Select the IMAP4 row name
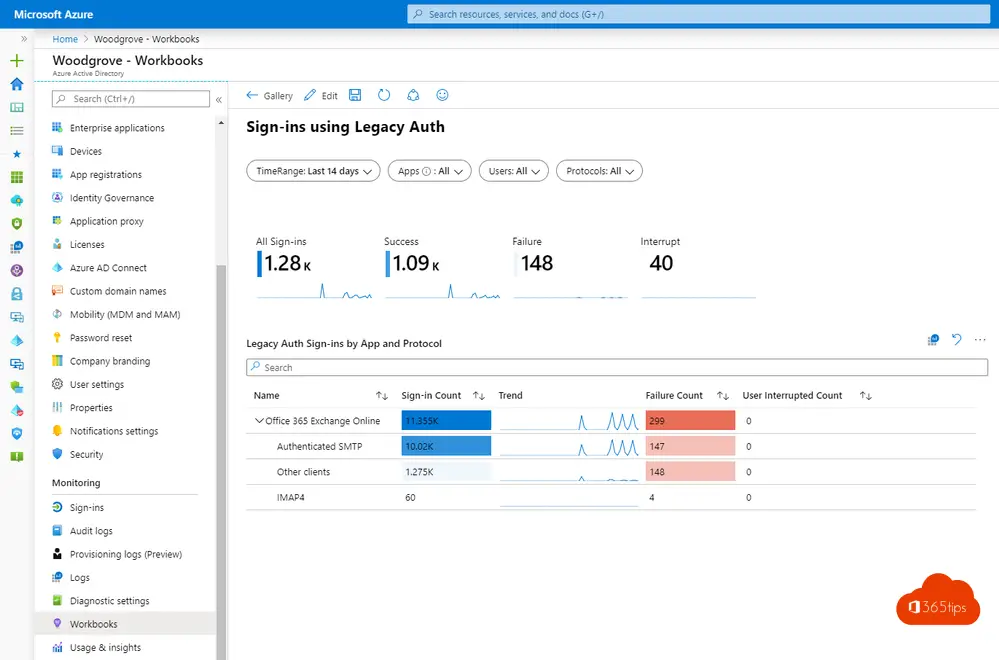The height and width of the screenshot is (660, 999). pyautogui.click(x=291, y=498)
